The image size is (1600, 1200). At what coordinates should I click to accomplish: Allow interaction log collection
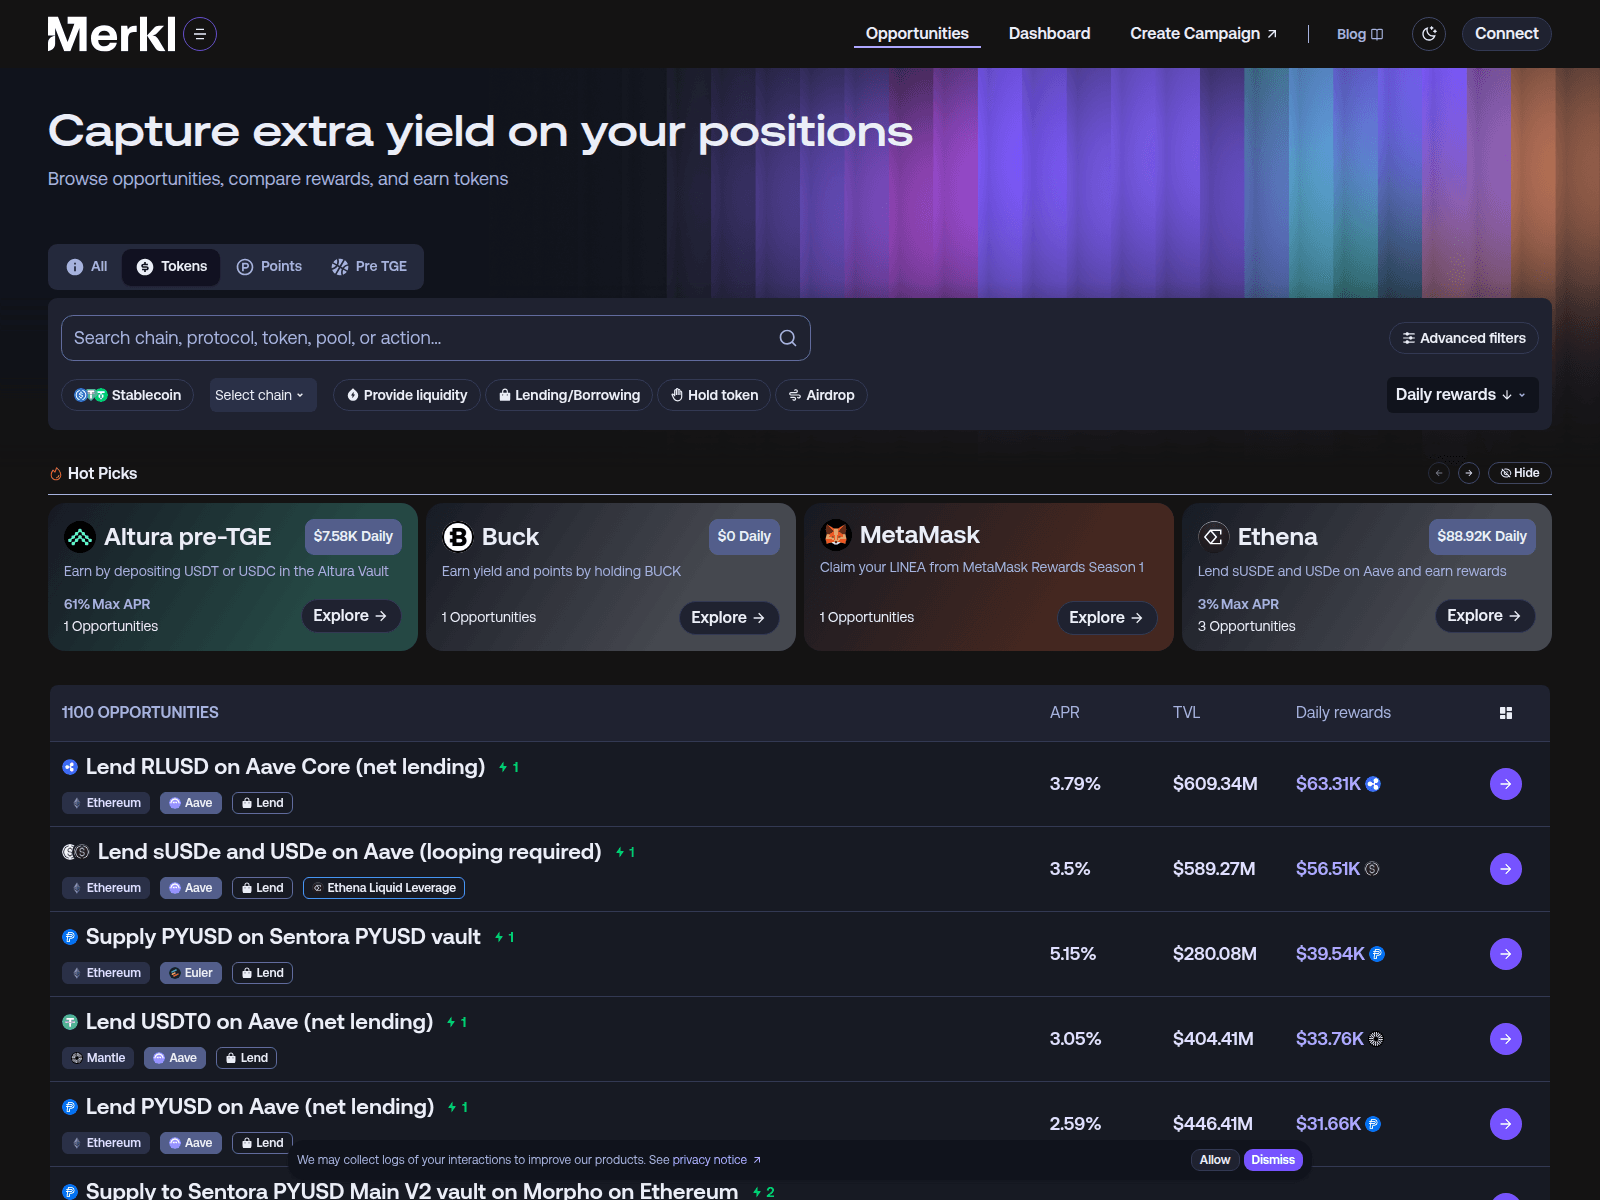1215,1160
